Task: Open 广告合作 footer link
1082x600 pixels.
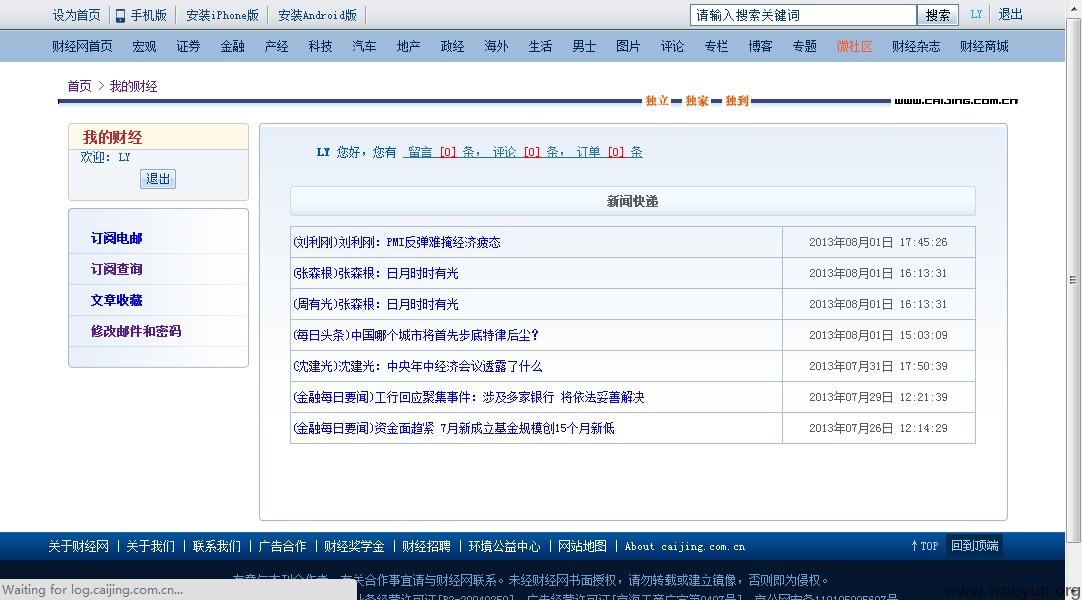Action: pyautogui.click(x=282, y=546)
